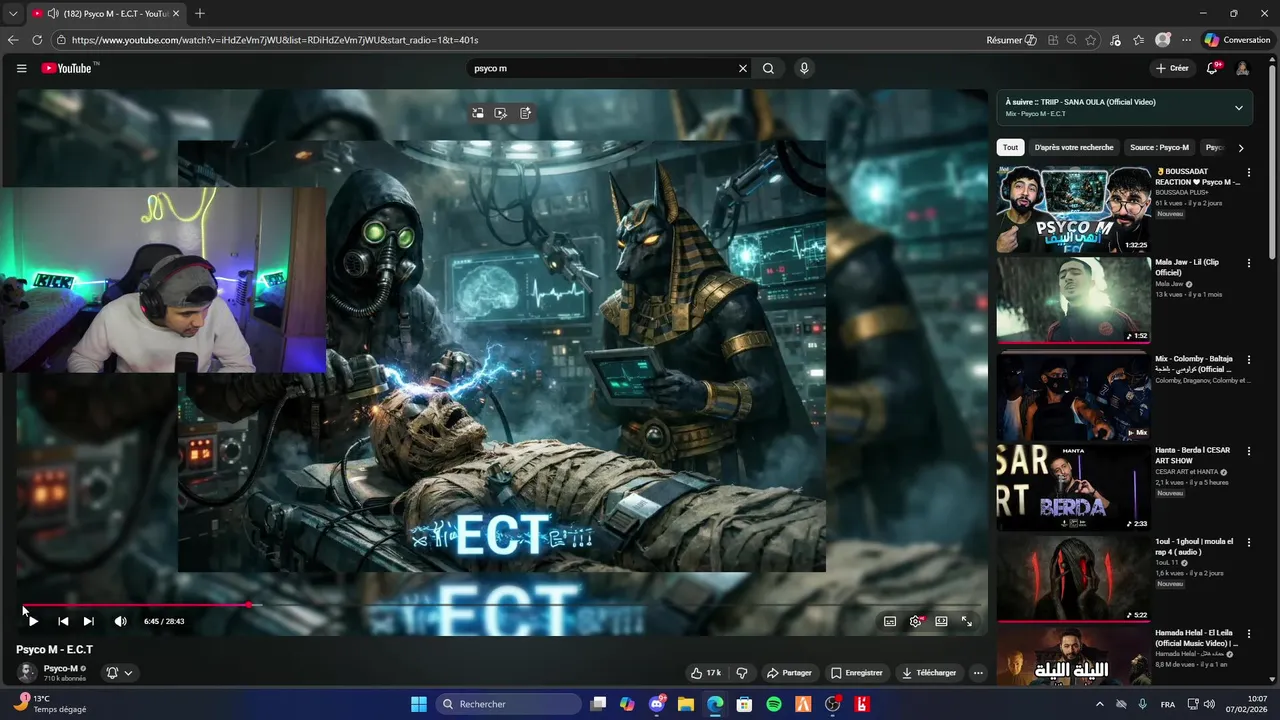Image resolution: width=1280 pixels, height=720 pixels.
Task: Open the YouTube guide hamburger menu
Action: (x=21, y=68)
